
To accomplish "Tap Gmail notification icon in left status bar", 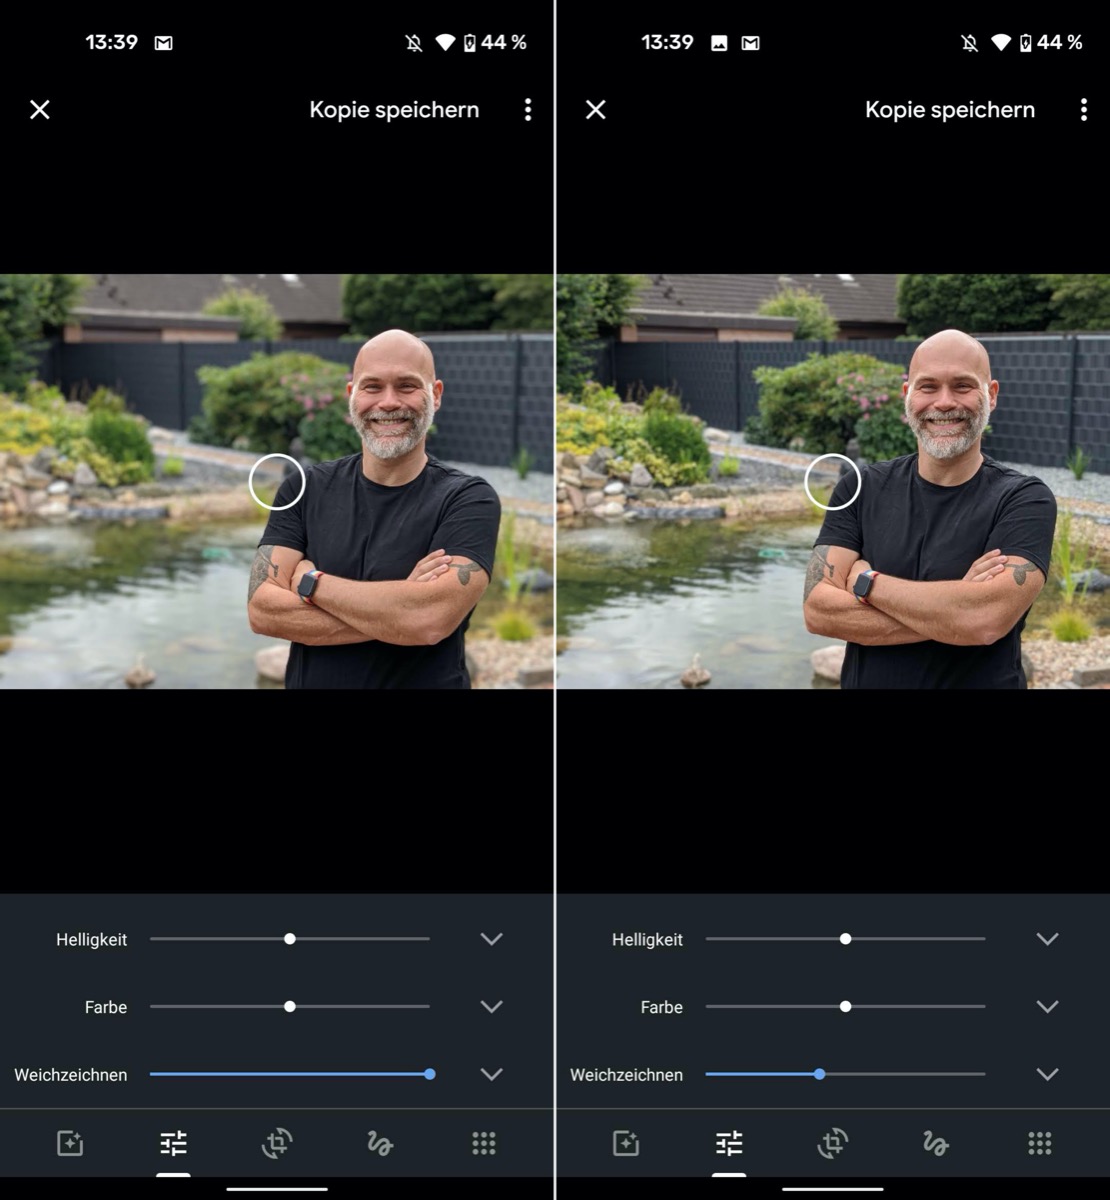I will [x=163, y=43].
